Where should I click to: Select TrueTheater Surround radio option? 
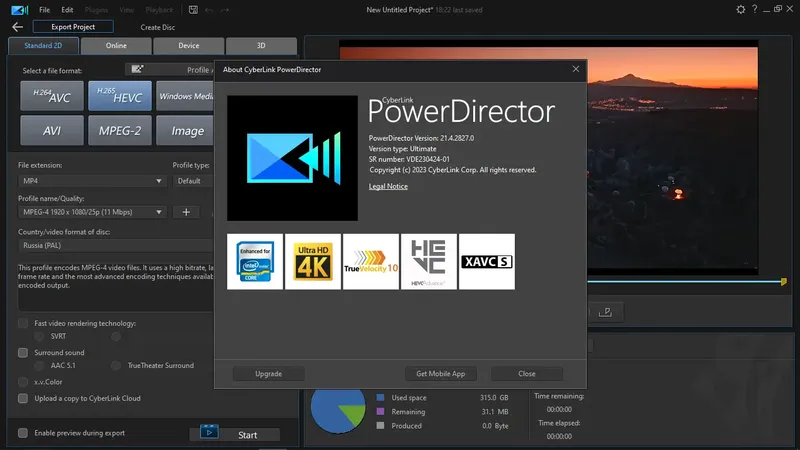(116, 365)
